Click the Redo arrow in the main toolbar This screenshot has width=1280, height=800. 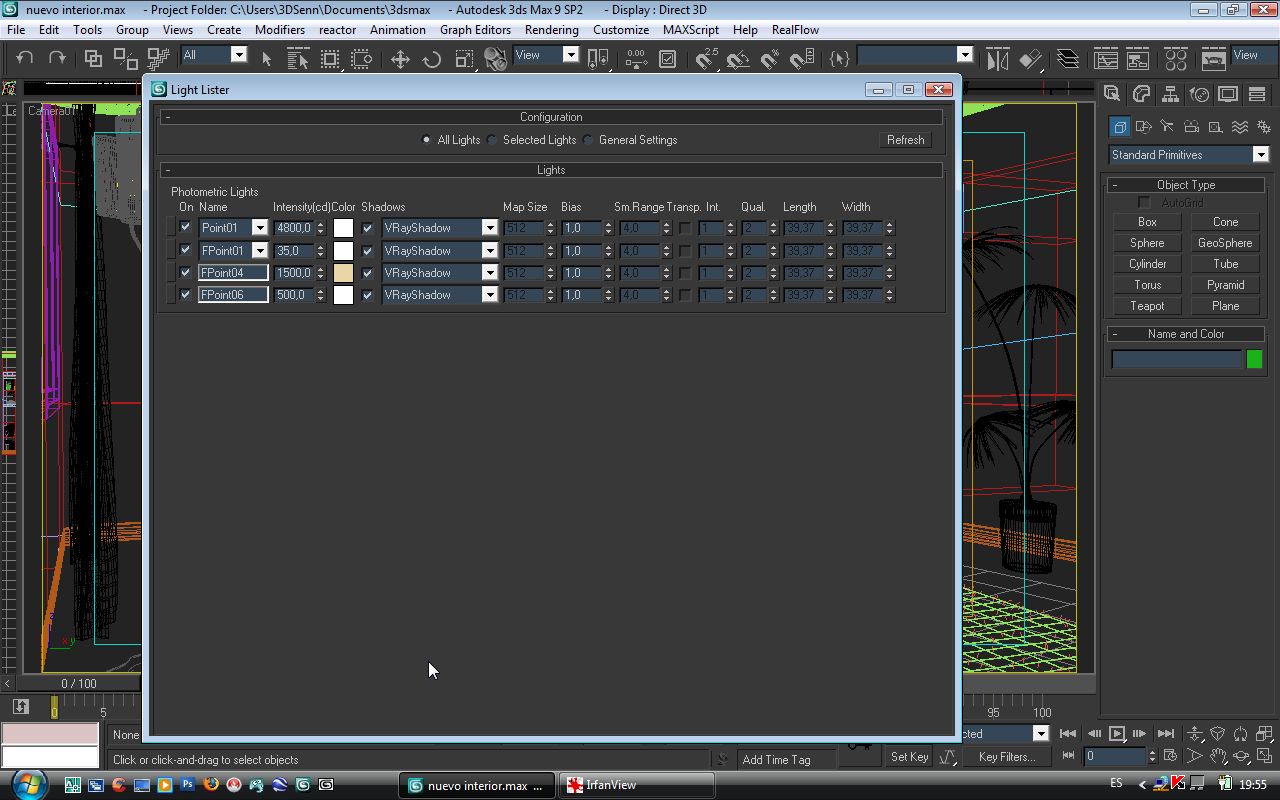point(57,58)
